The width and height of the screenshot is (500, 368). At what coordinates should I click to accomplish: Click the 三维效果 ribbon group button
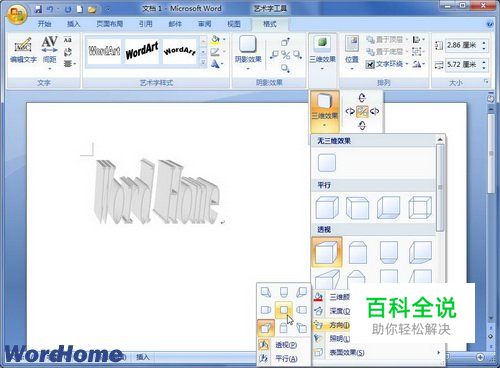(322, 52)
